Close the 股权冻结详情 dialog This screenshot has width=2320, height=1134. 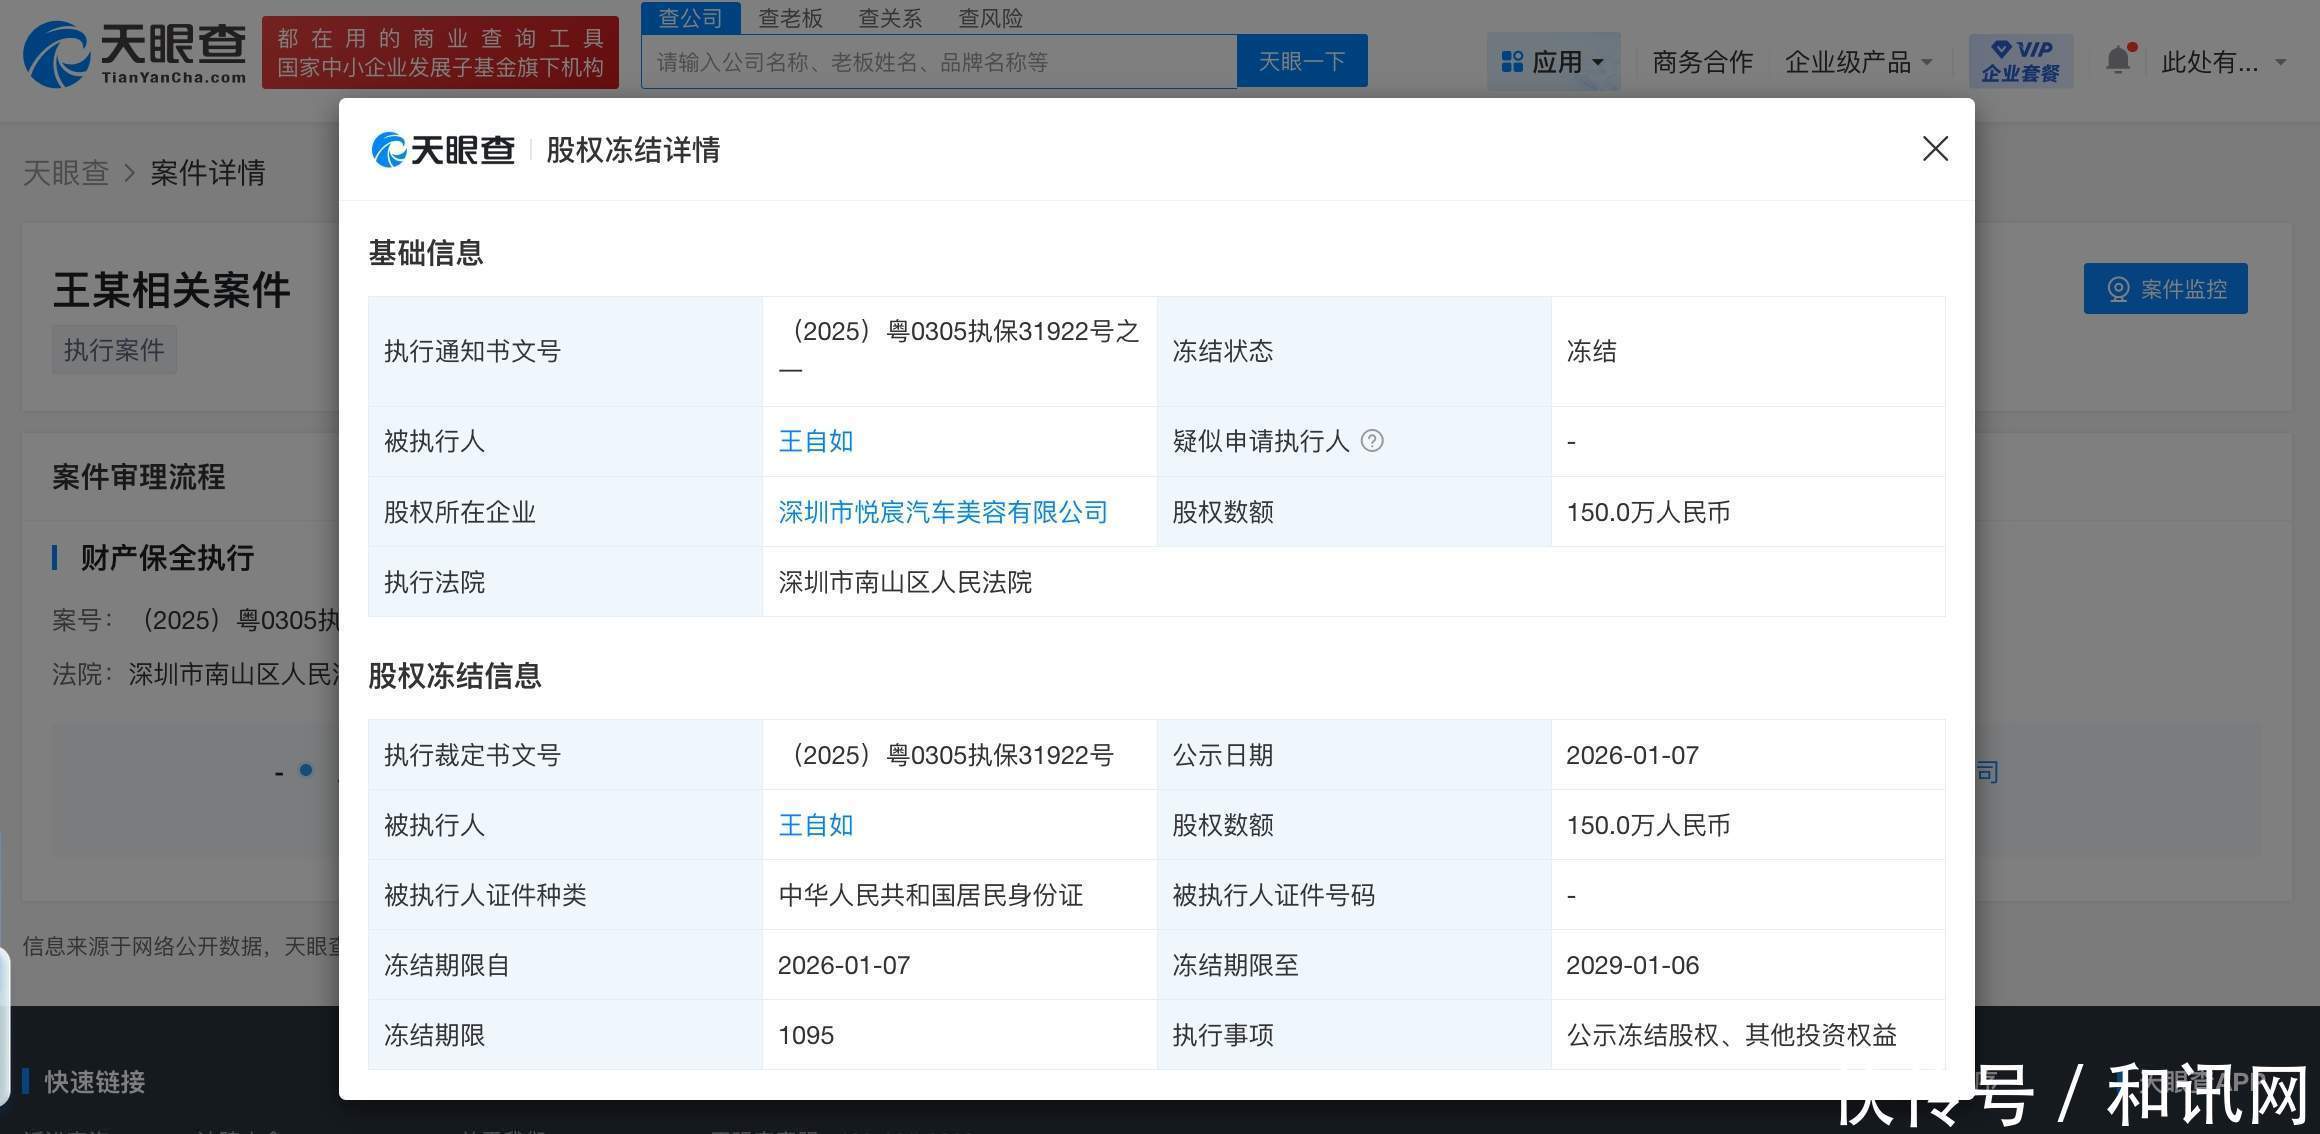click(1935, 149)
